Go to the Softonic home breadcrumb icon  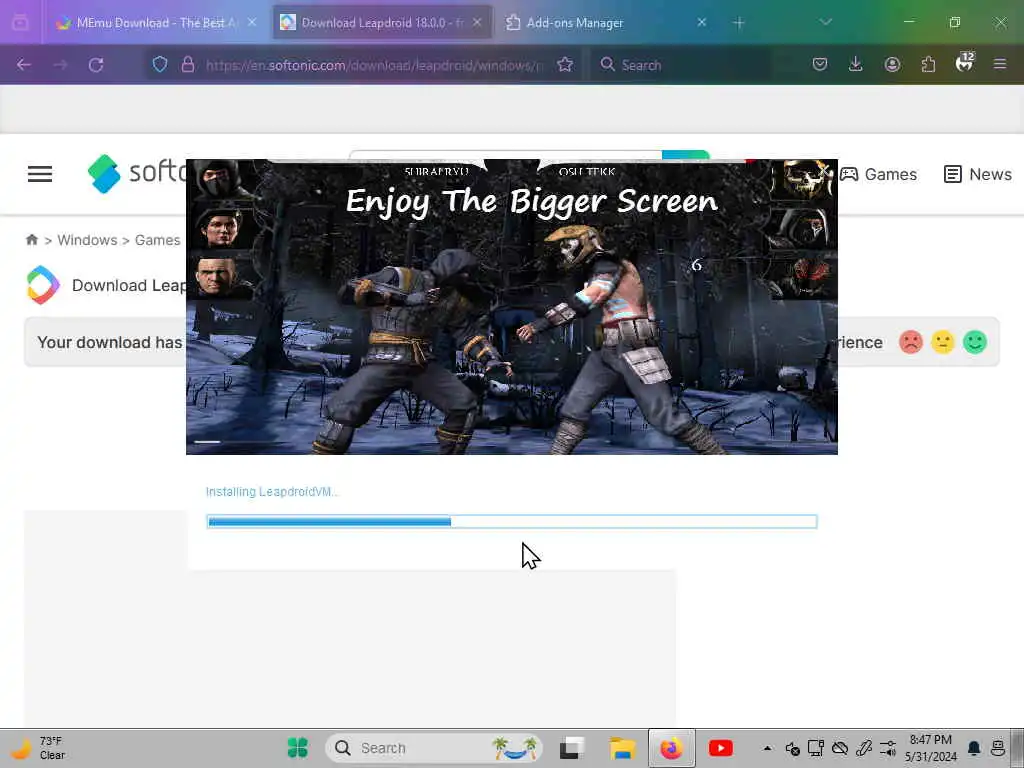click(x=31, y=240)
